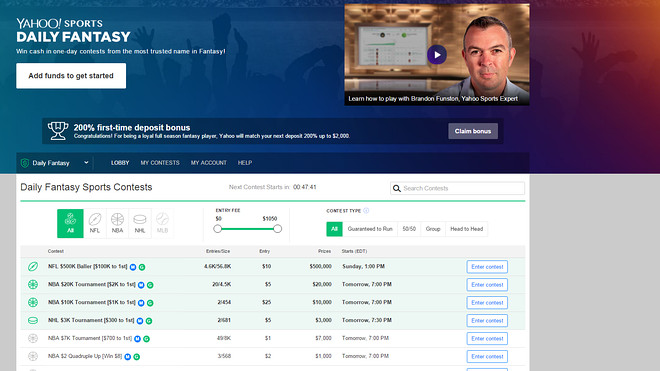
Task: Sort by Entries/Size column header
Action: pyautogui.click(x=218, y=251)
